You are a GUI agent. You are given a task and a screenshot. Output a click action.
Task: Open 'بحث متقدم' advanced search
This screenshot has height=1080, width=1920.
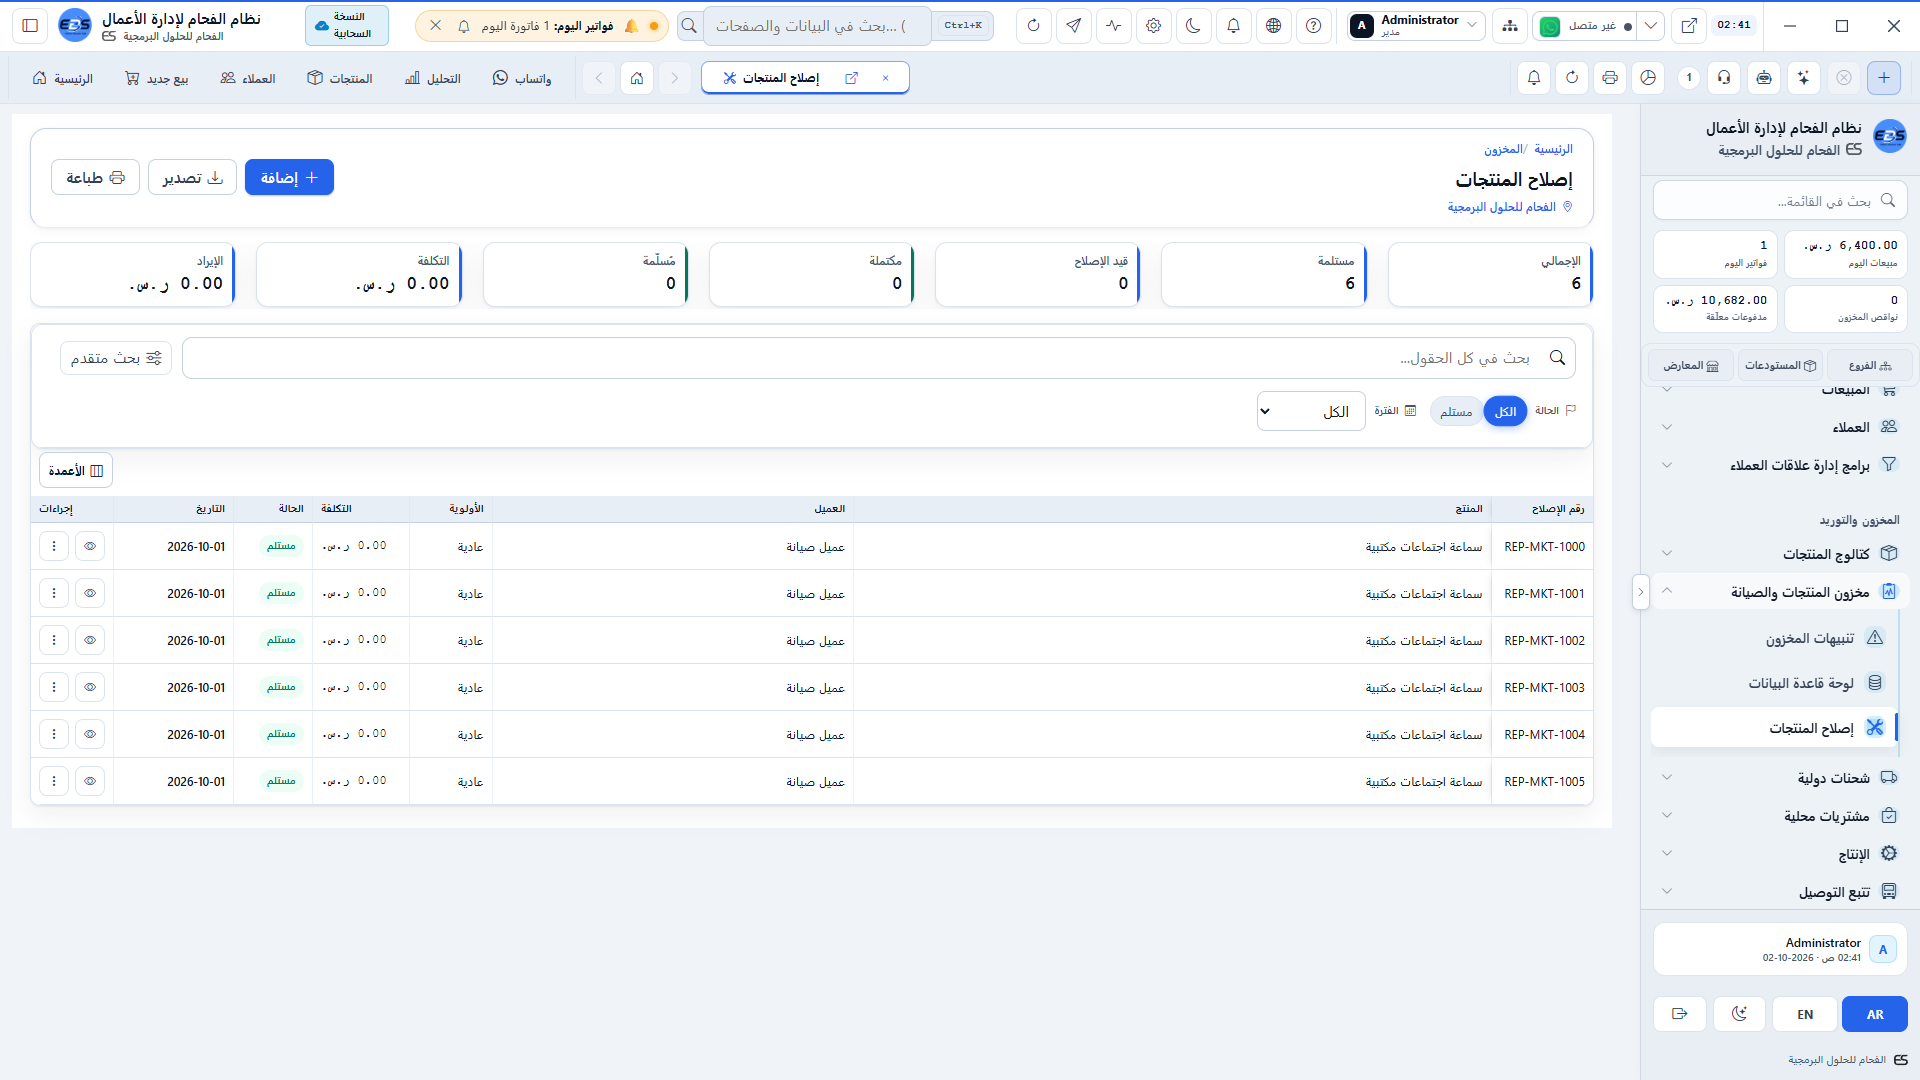116,358
